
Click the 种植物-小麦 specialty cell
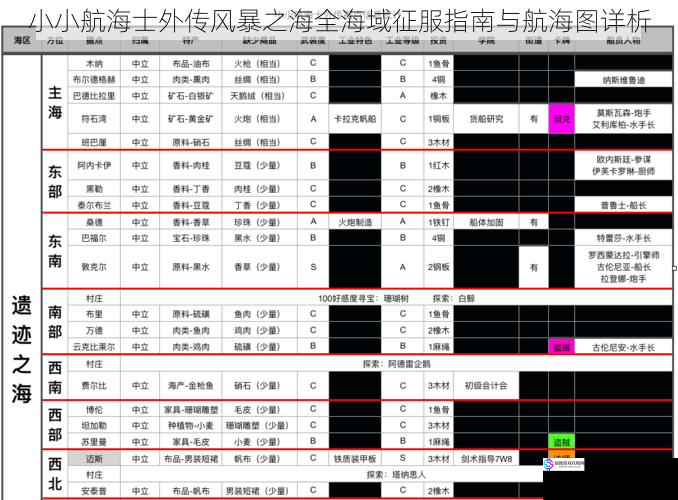click(191, 426)
